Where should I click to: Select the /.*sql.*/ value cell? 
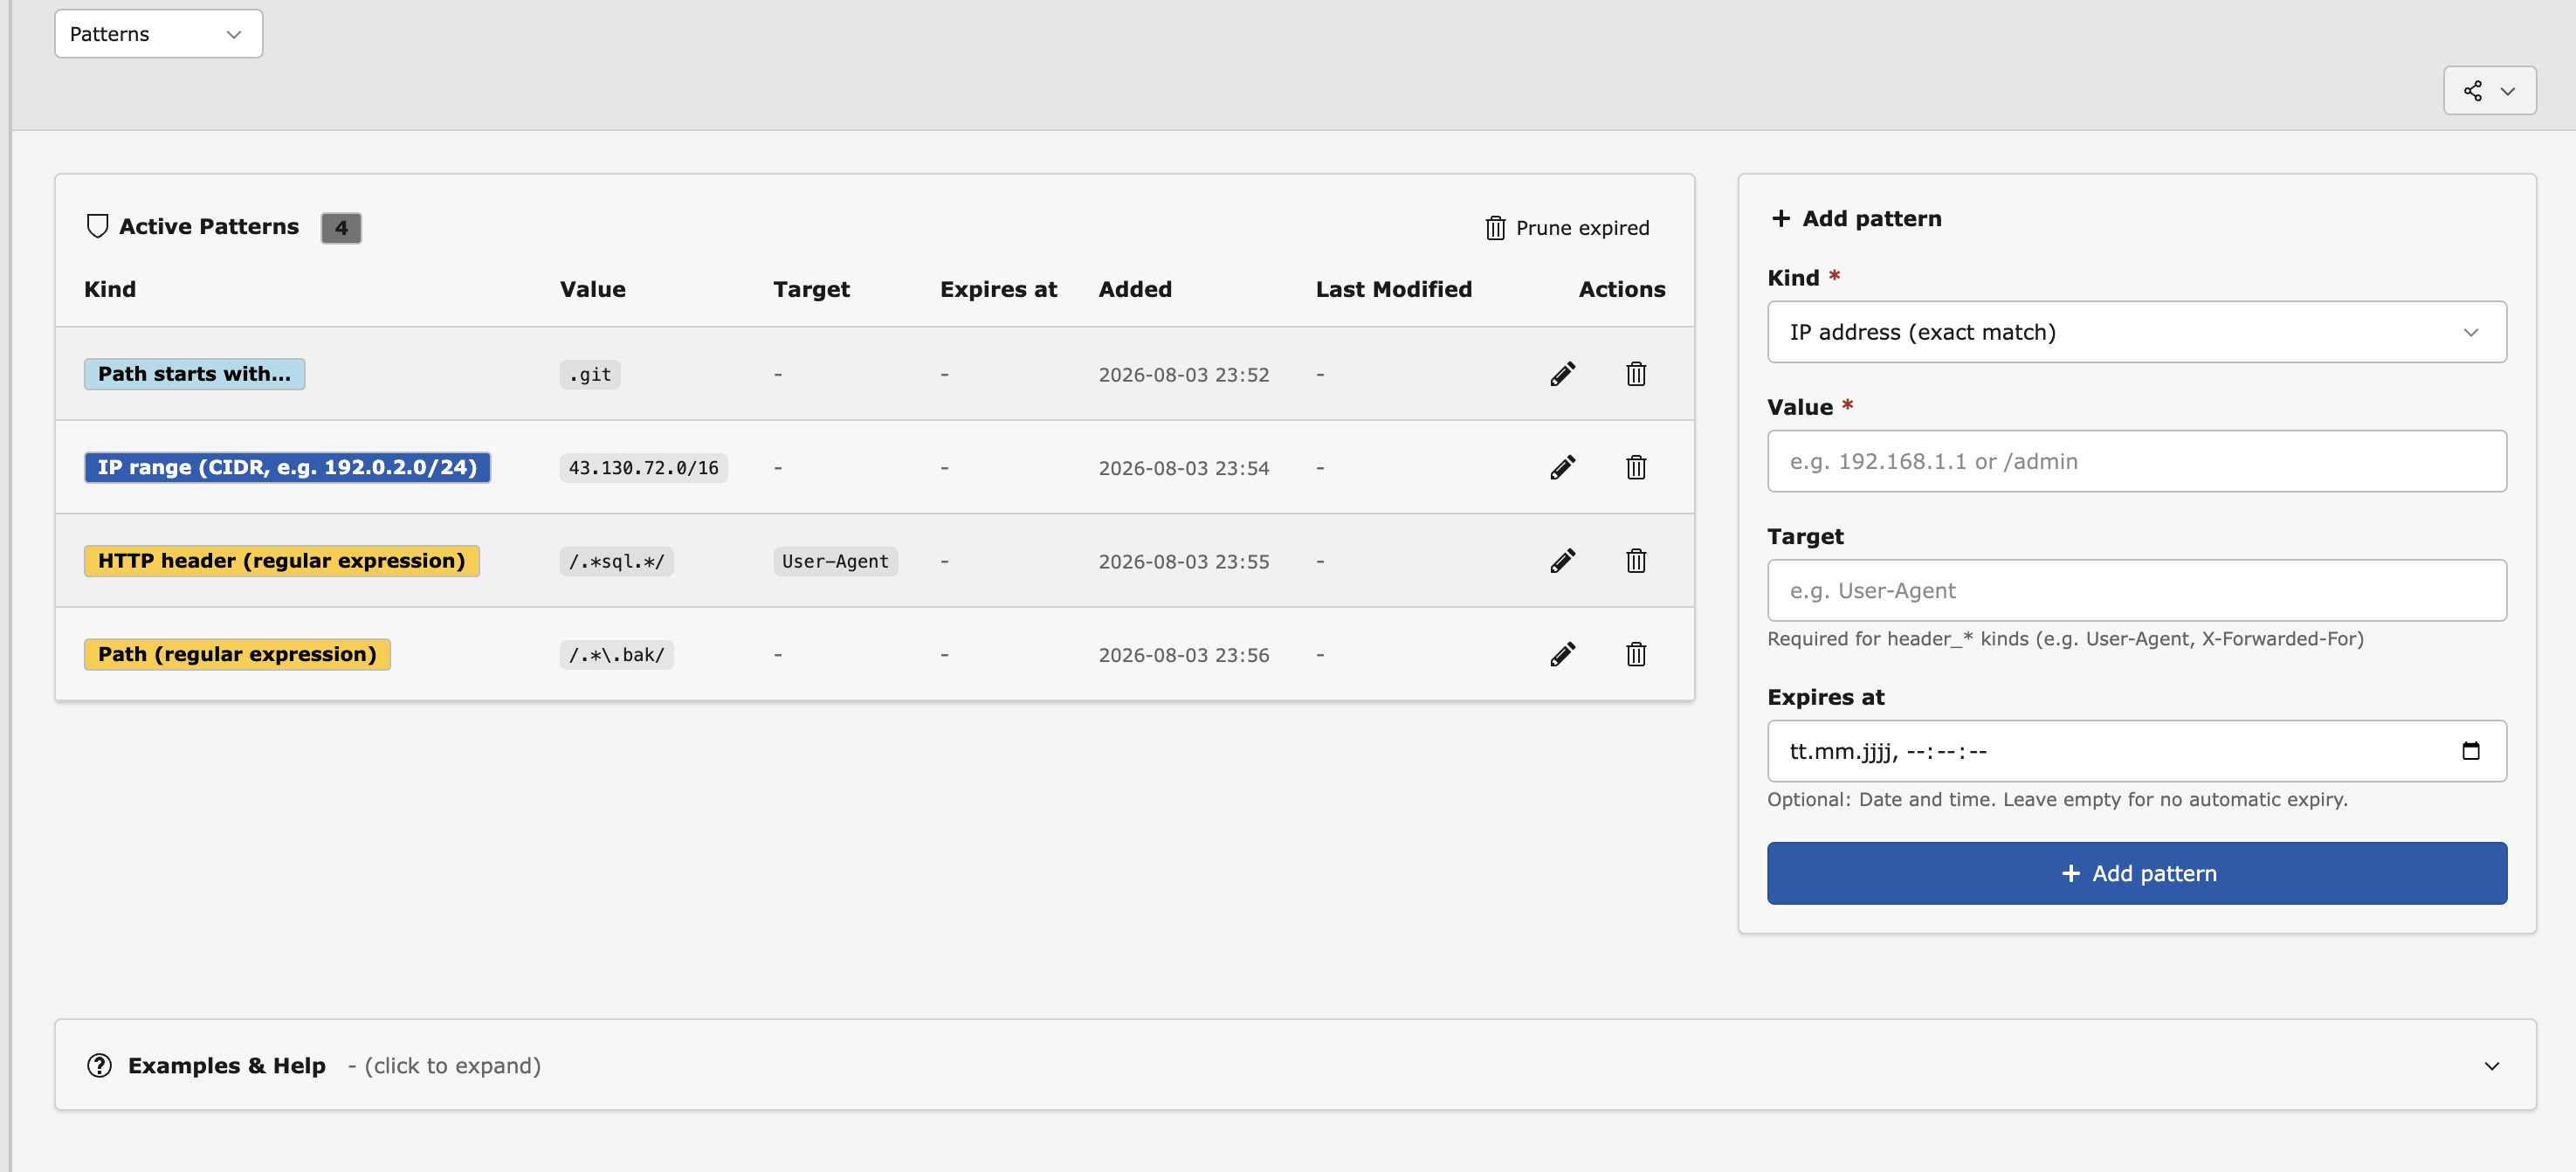[616, 561]
